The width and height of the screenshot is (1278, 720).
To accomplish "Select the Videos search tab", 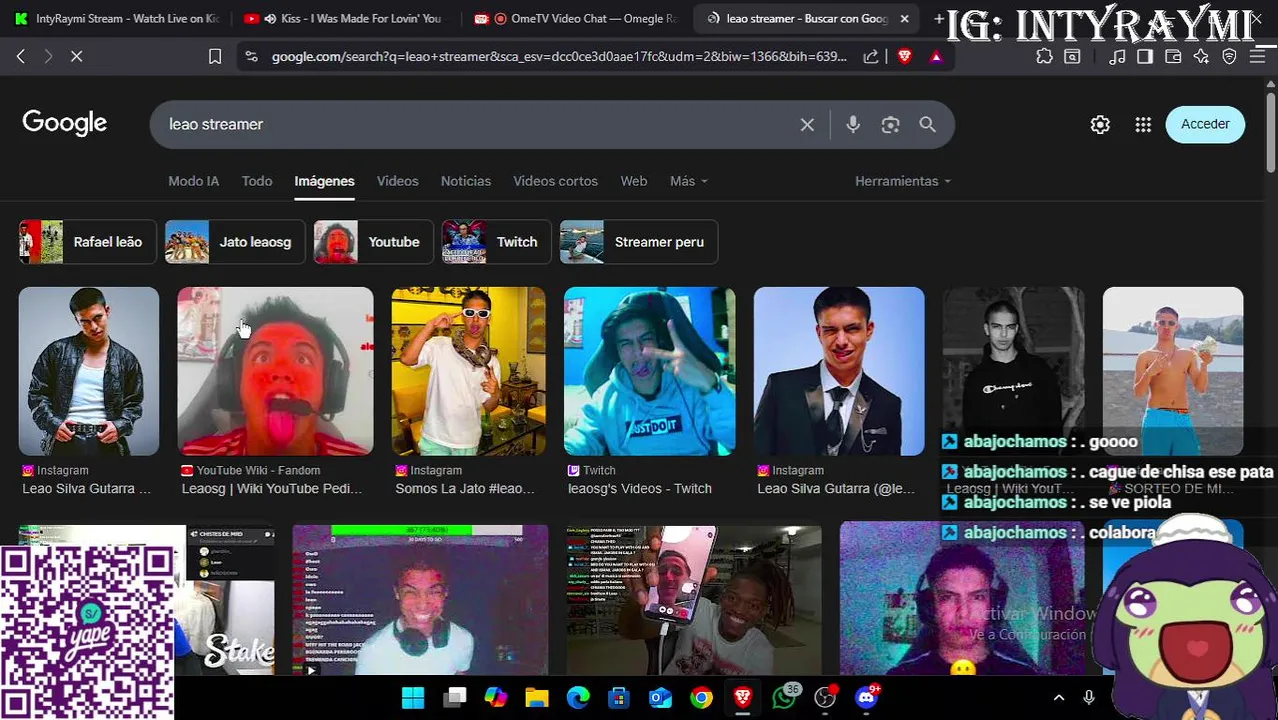I will 397,181.
